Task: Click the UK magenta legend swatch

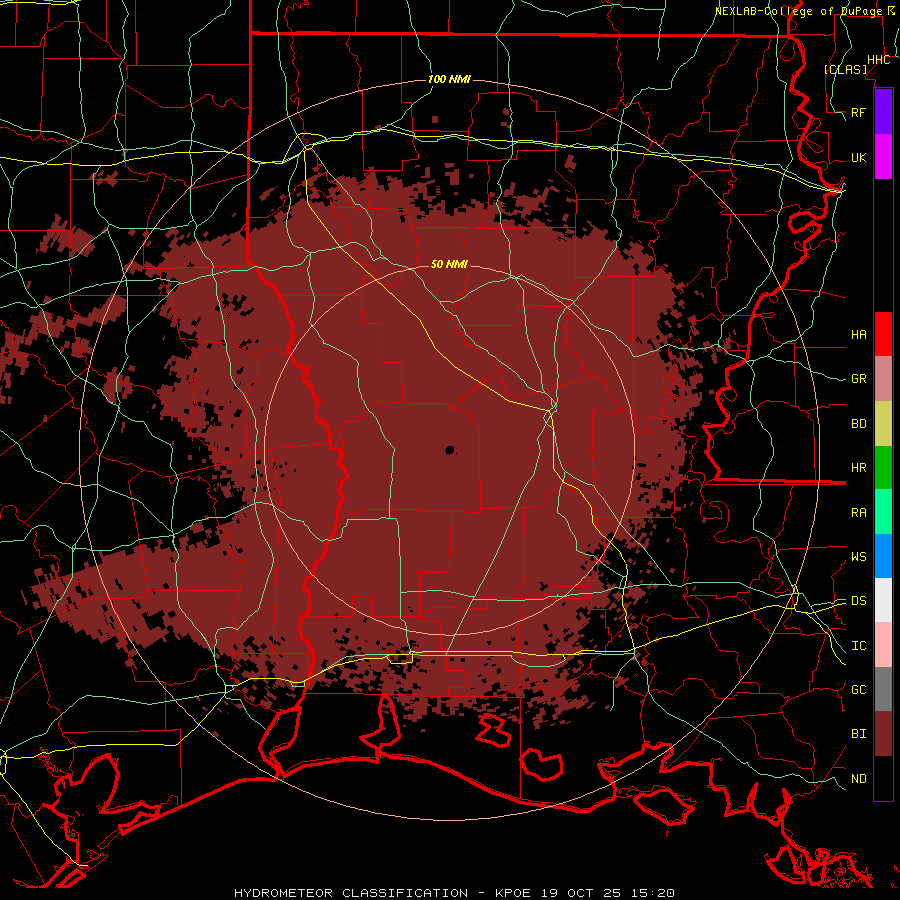Action: tap(883, 157)
